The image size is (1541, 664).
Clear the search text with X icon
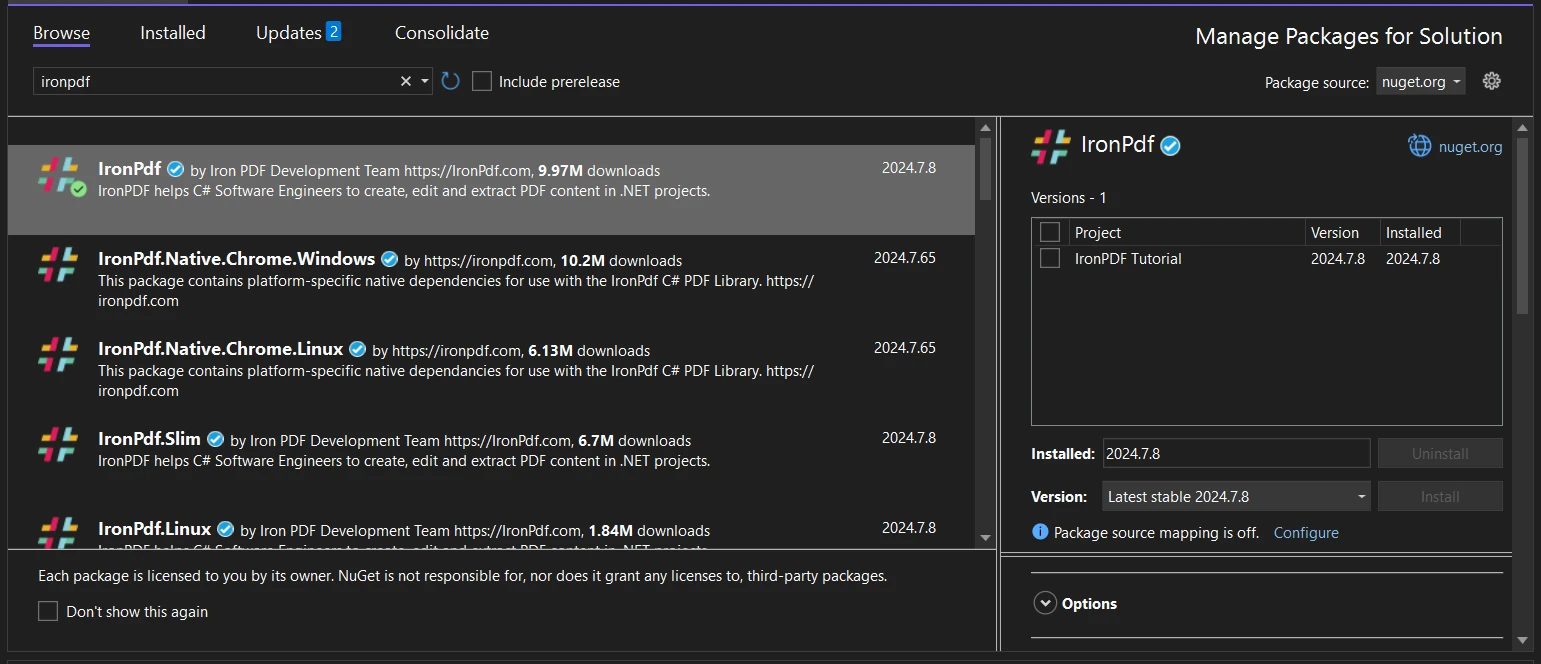(405, 81)
